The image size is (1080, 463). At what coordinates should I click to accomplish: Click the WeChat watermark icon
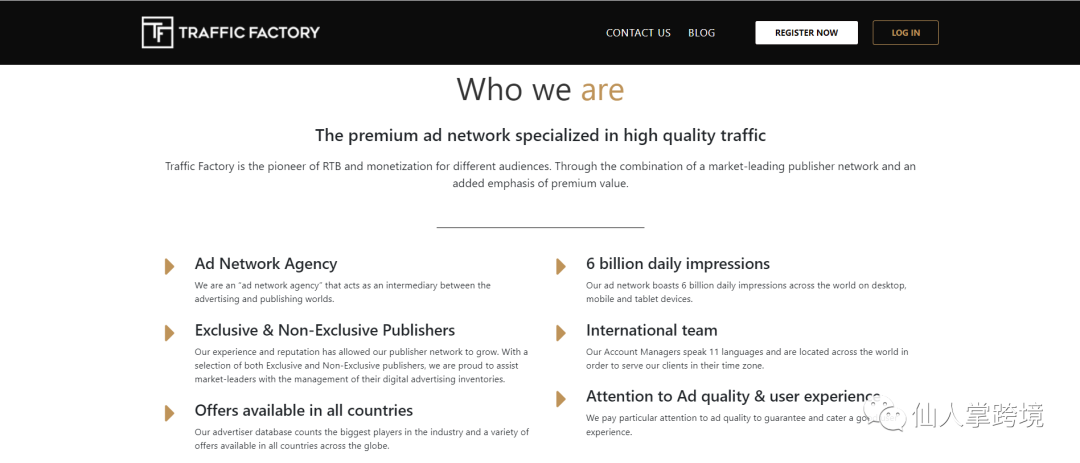click(x=891, y=415)
